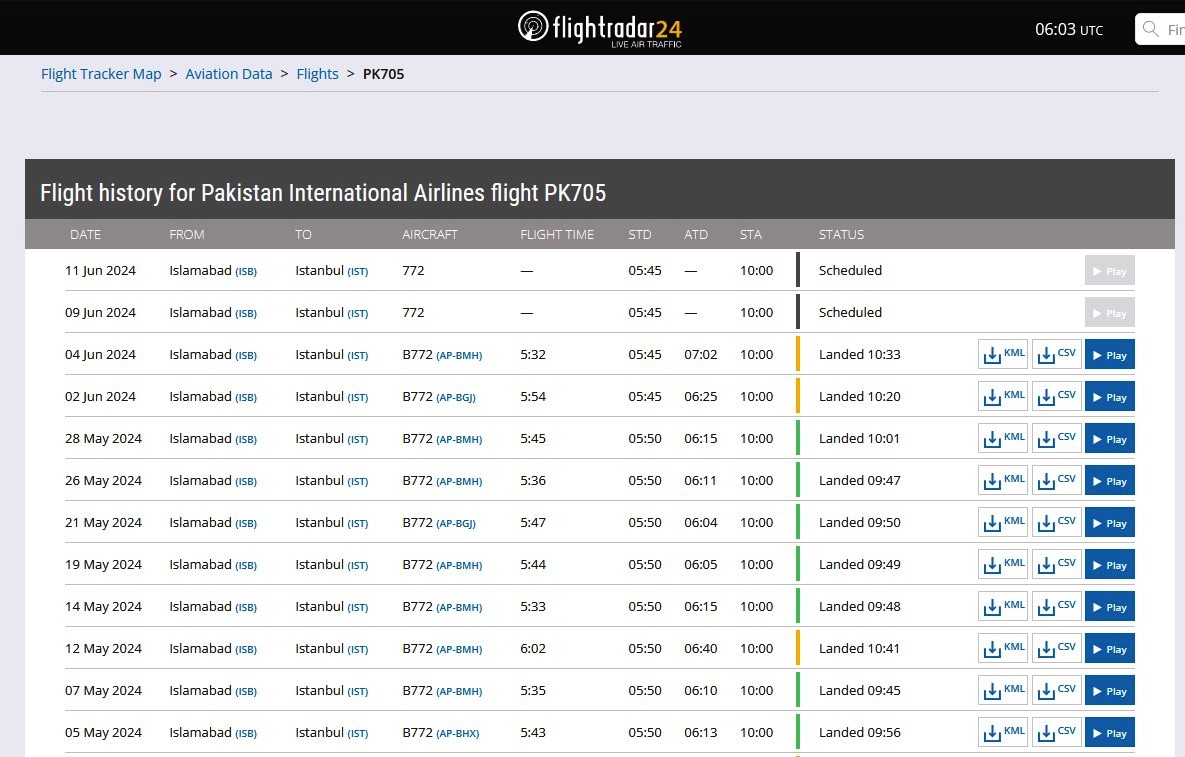This screenshot has height=757, width=1185.
Task: Select Scheduled status on 11 Jun row
Action: point(850,270)
